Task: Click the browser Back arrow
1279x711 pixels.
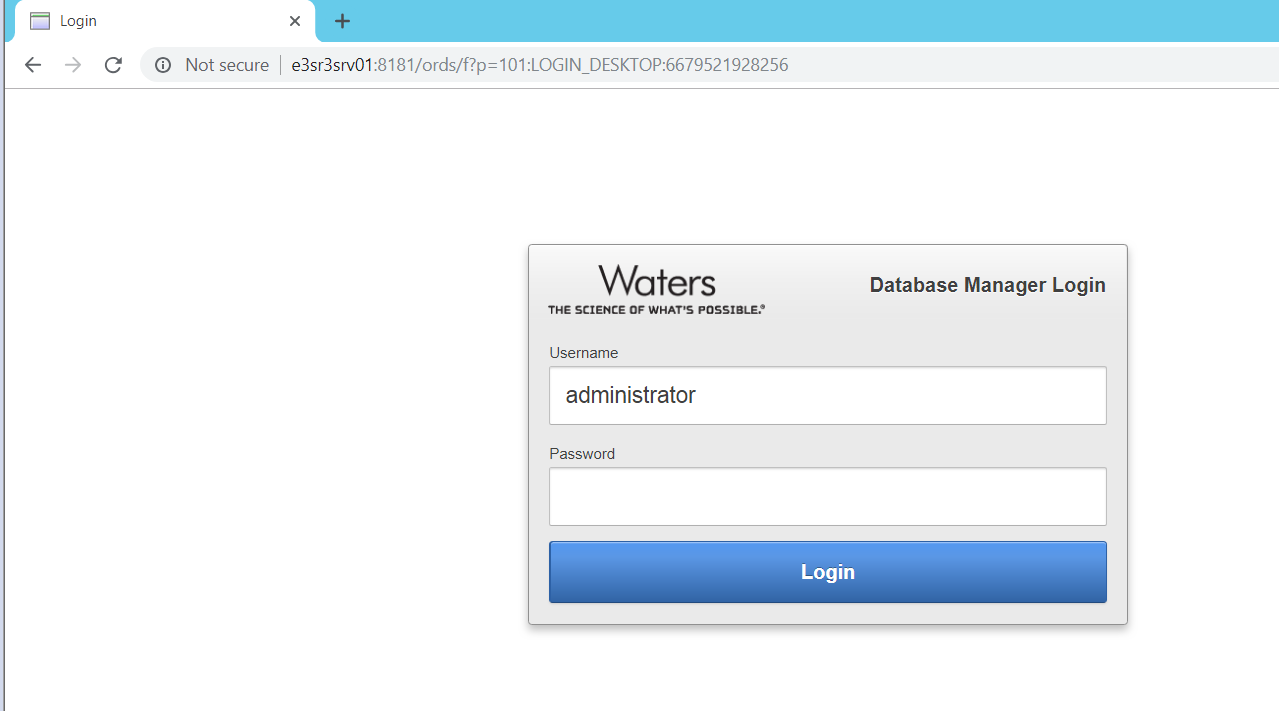Action: tap(33, 65)
